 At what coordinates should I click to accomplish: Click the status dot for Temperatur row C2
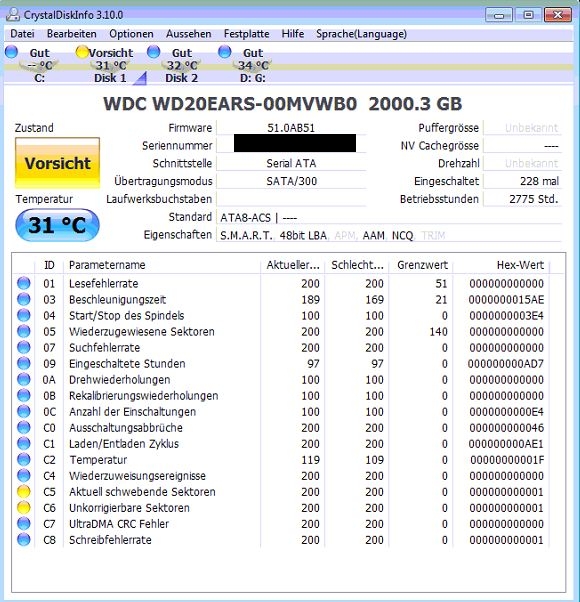(x=23, y=460)
